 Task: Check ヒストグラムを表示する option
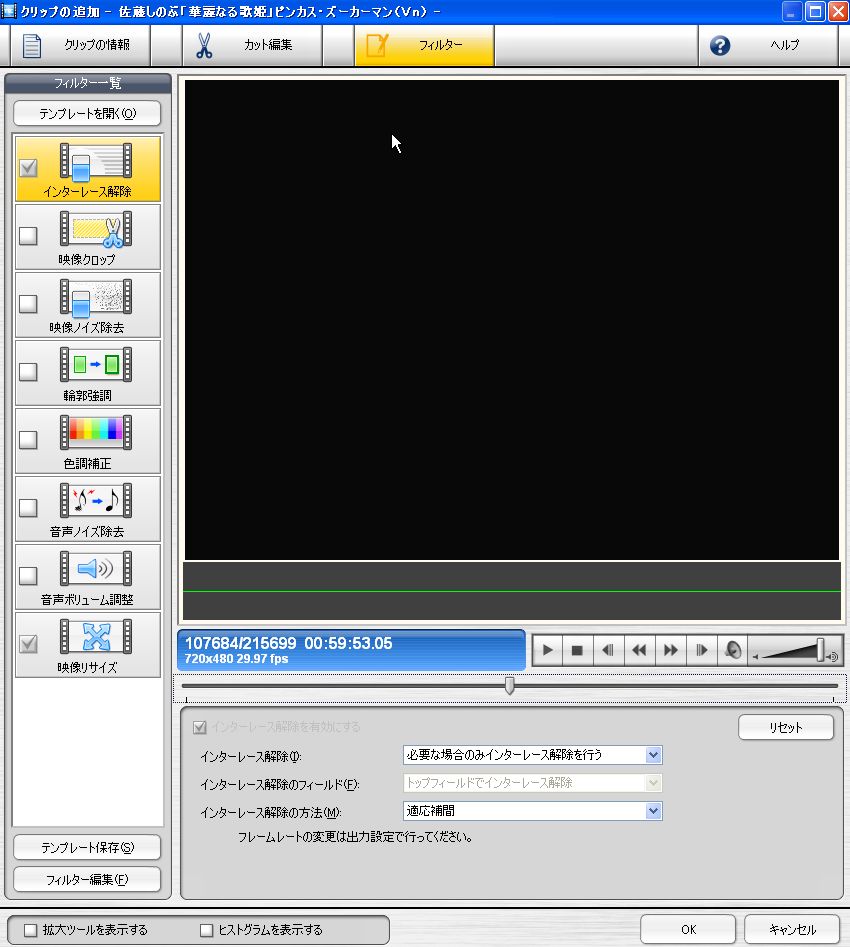coord(206,929)
